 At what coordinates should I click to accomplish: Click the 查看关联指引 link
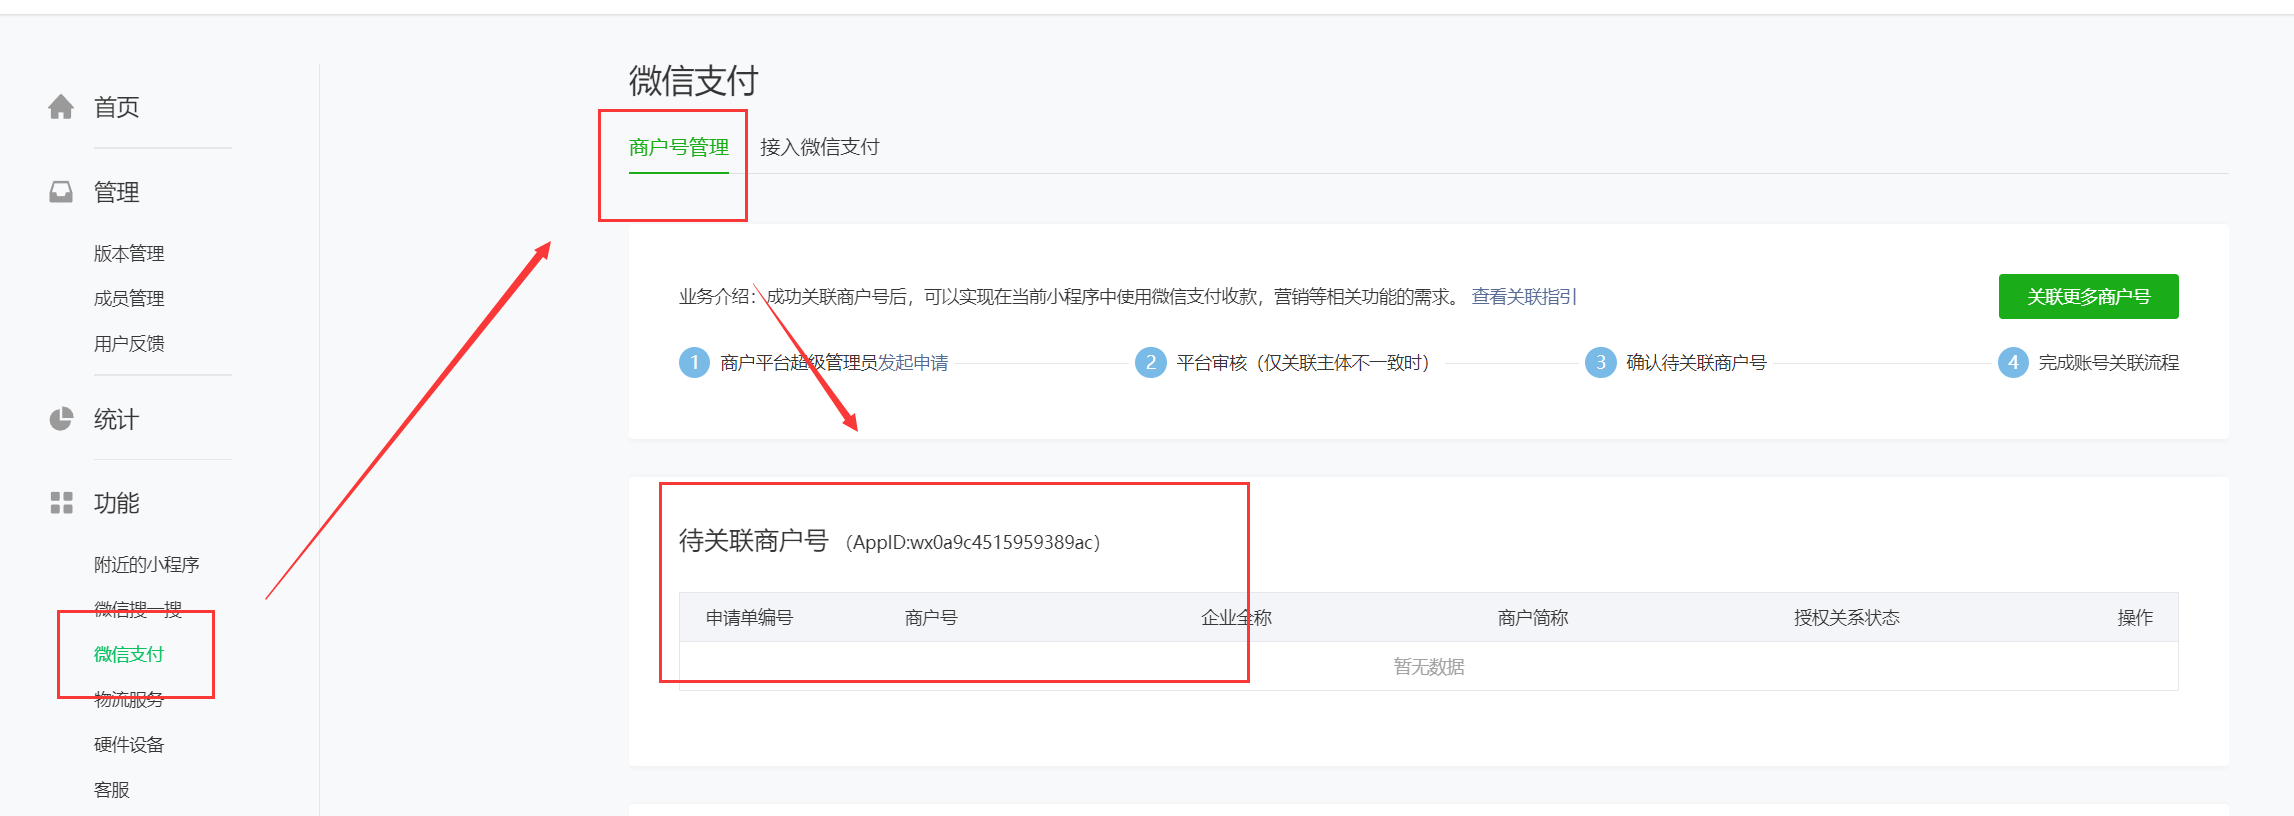(1524, 297)
